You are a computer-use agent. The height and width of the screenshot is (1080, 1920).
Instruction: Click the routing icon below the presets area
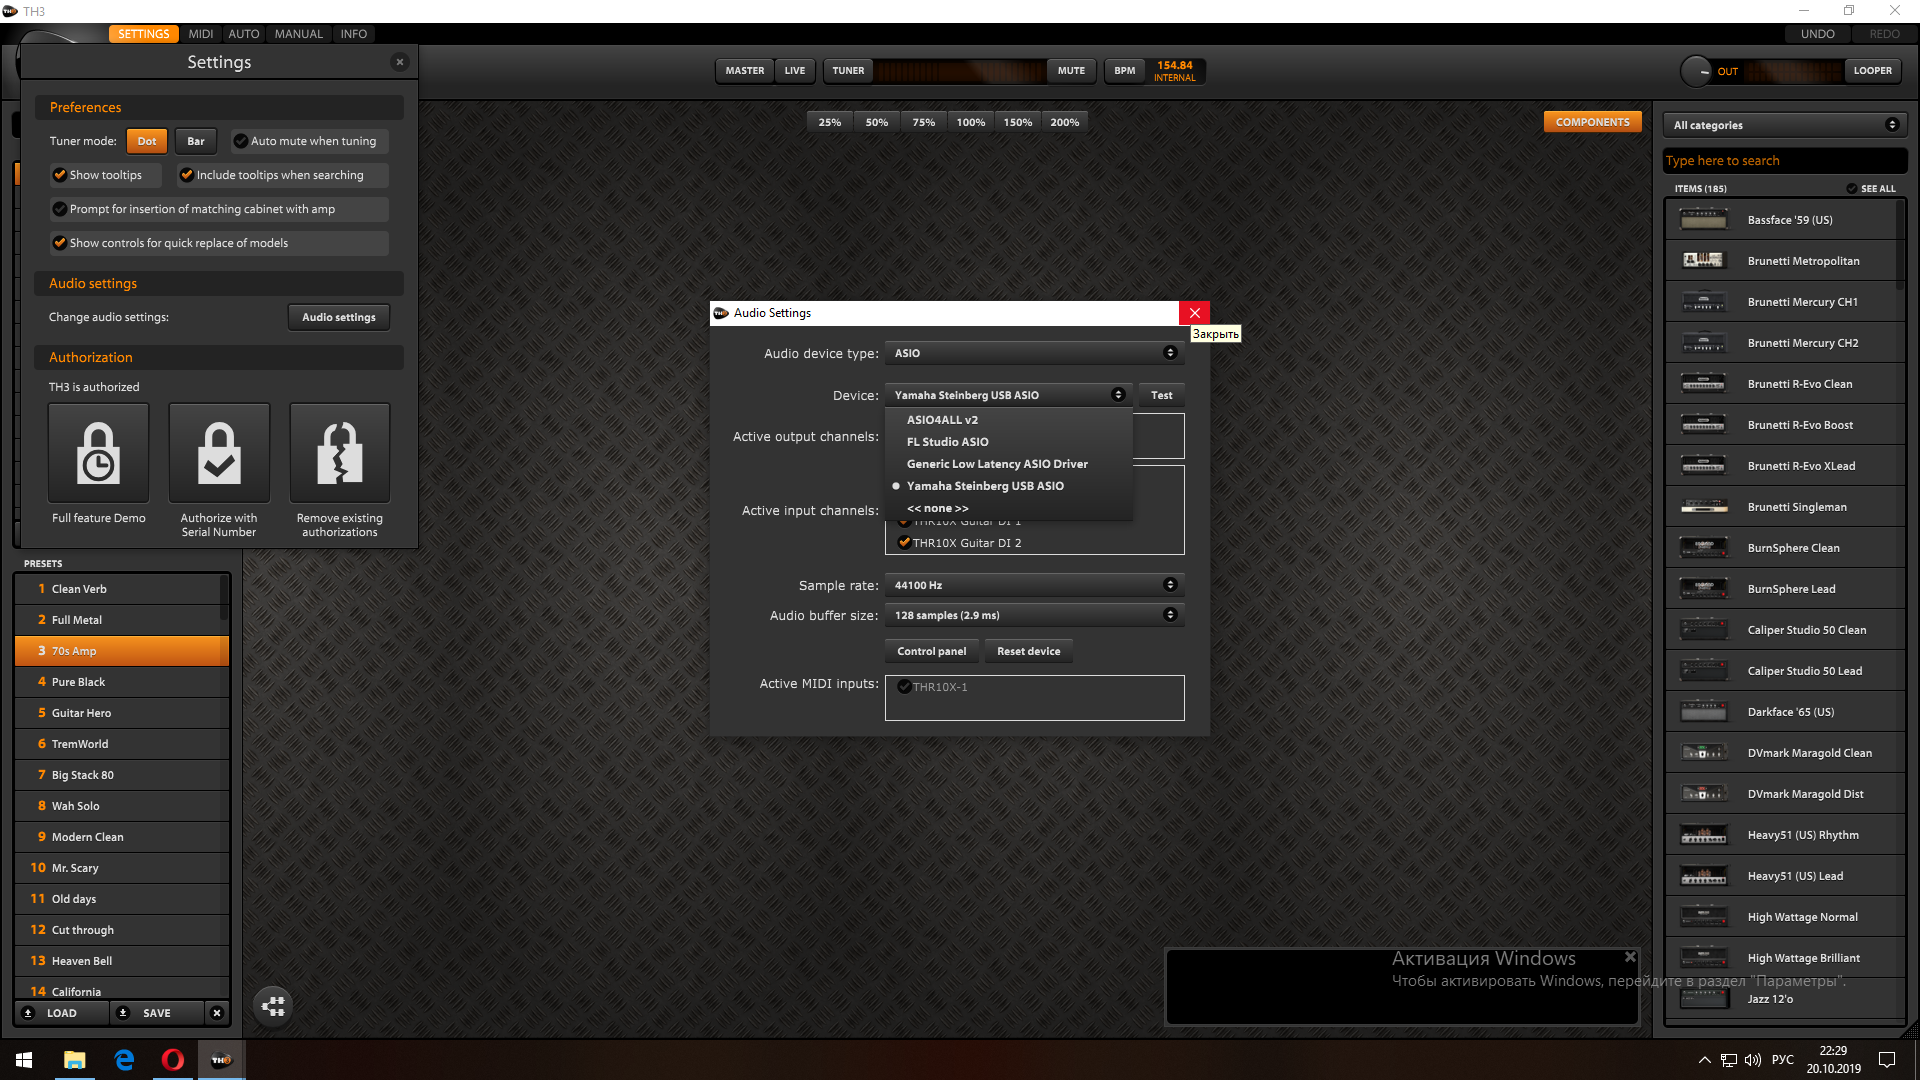click(x=273, y=1006)
